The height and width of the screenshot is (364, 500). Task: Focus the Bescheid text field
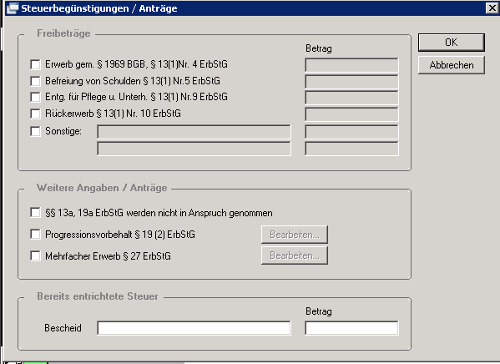[194, 328]
